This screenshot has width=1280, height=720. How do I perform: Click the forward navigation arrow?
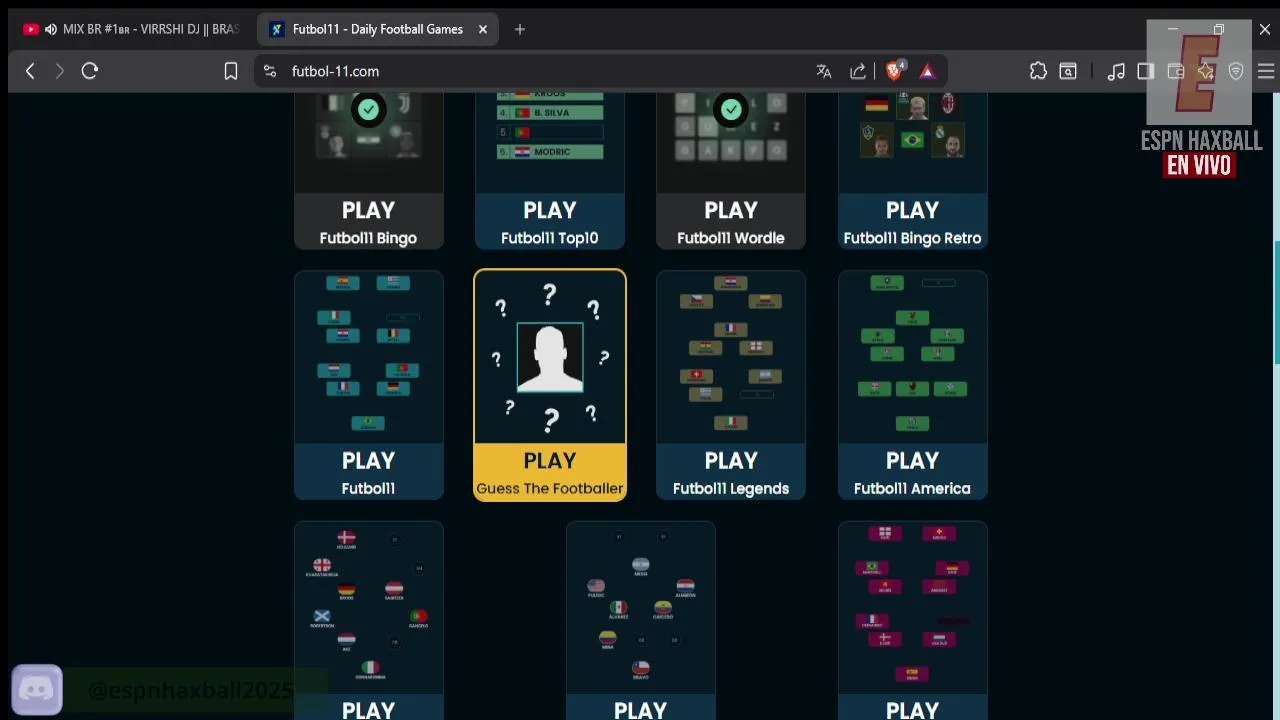coord(59,71)
